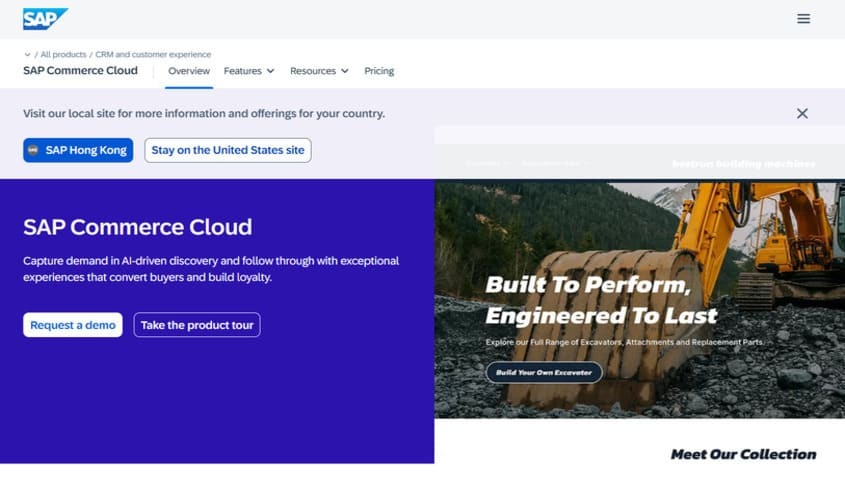This screenshot has height=480, width=845.
Task: Open the hamburger menu
Action: tap(804, 19)
